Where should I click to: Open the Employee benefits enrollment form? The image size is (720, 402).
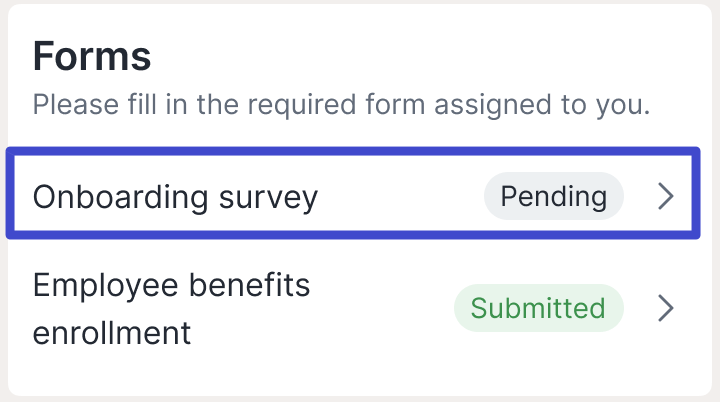(x=171, y=308)
